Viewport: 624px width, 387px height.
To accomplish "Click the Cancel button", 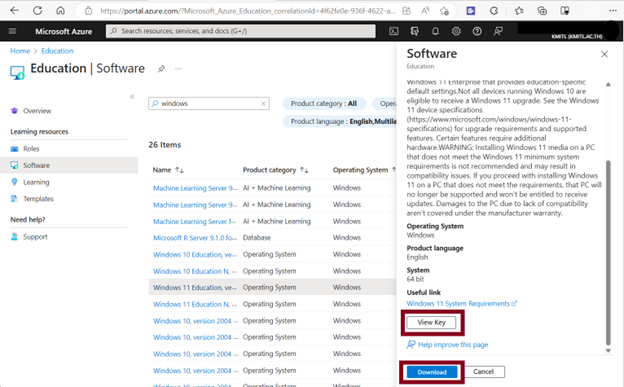I will point(484,371).
